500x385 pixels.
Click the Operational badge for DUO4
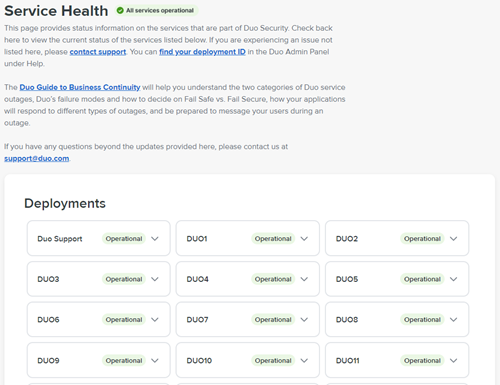coord(273,279)
